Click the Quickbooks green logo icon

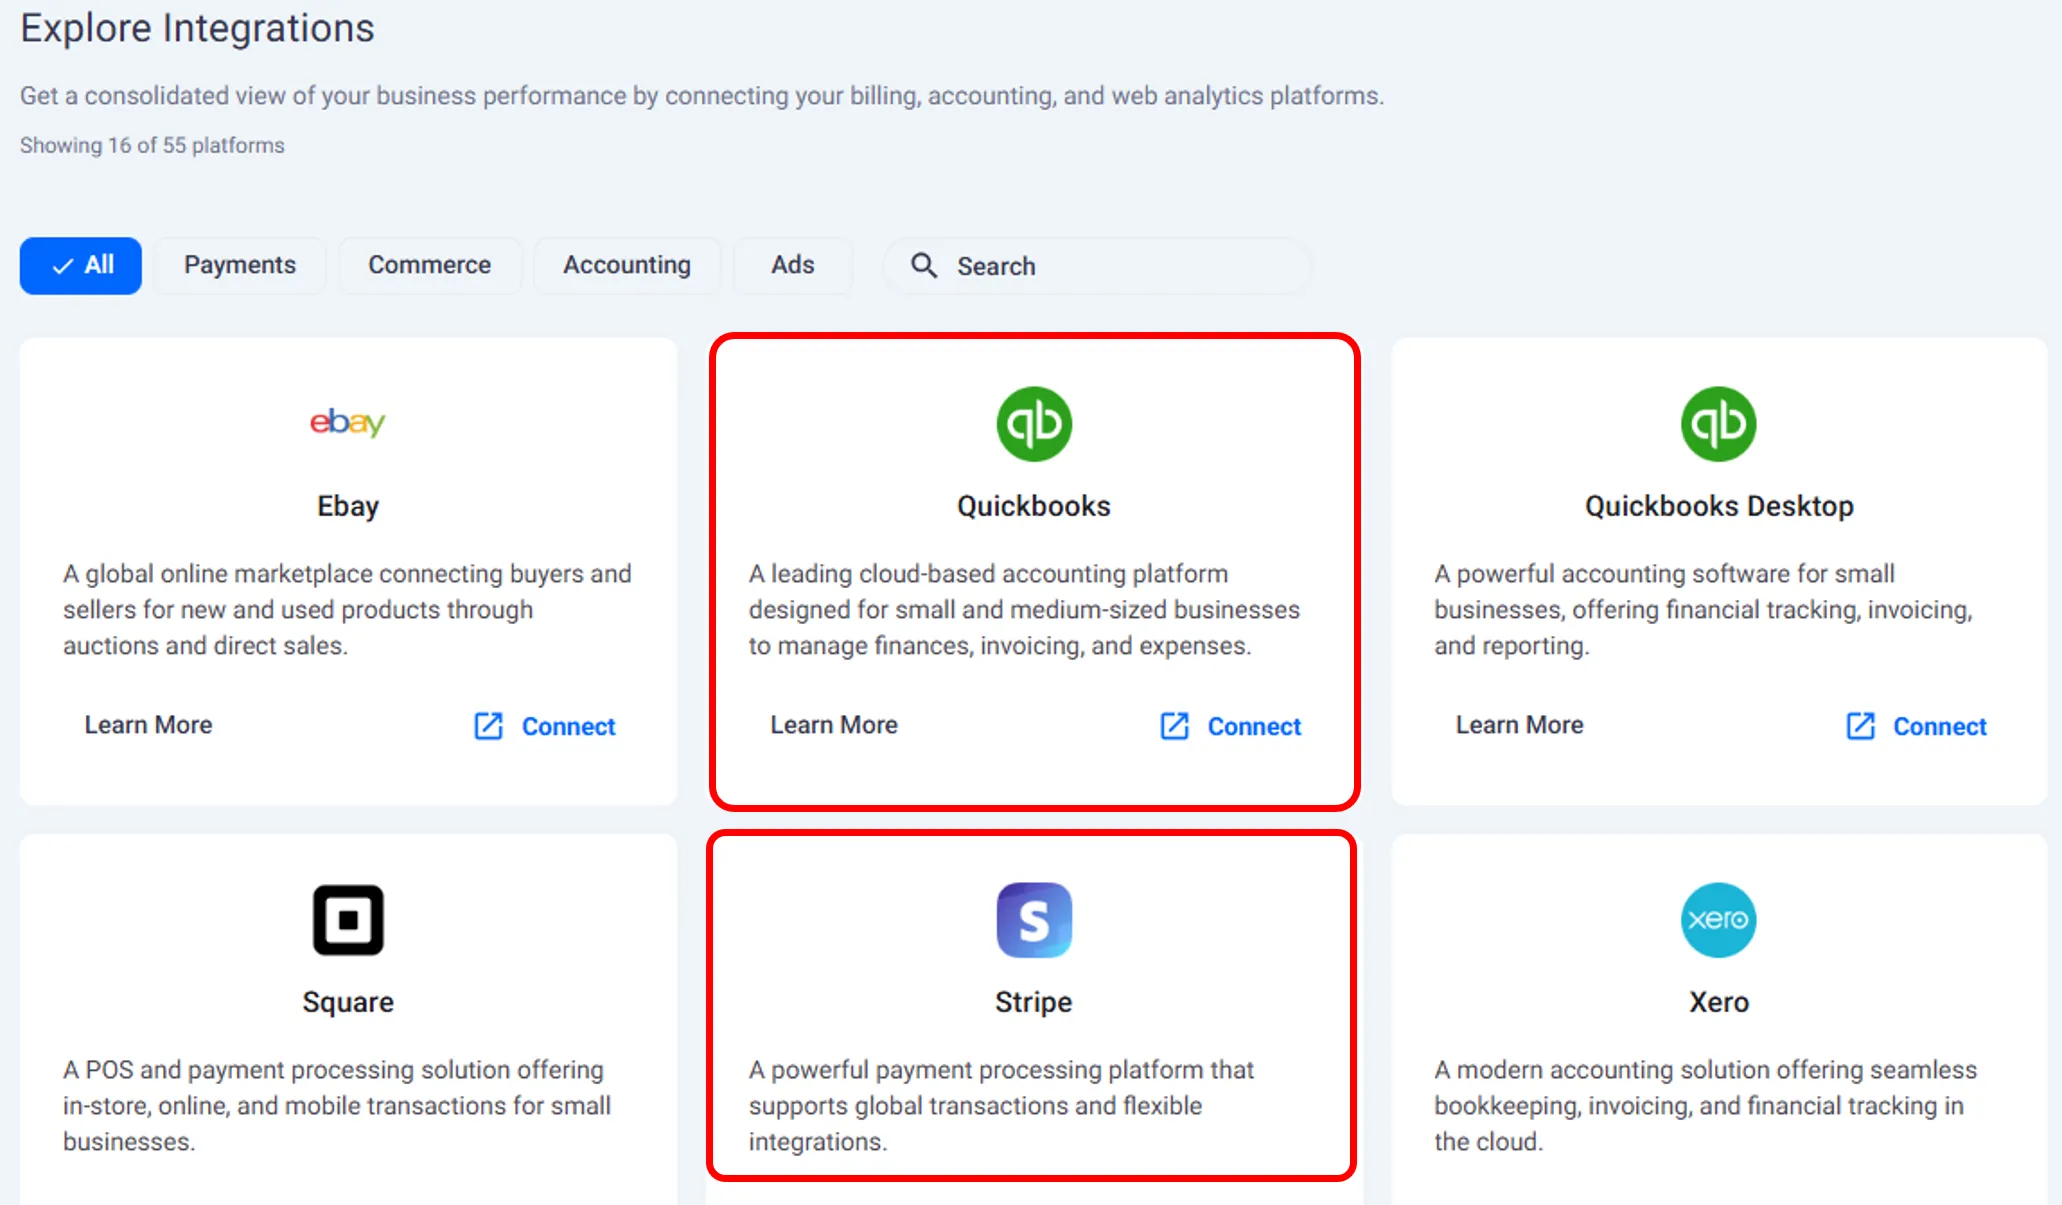[x=1033, y=424]
